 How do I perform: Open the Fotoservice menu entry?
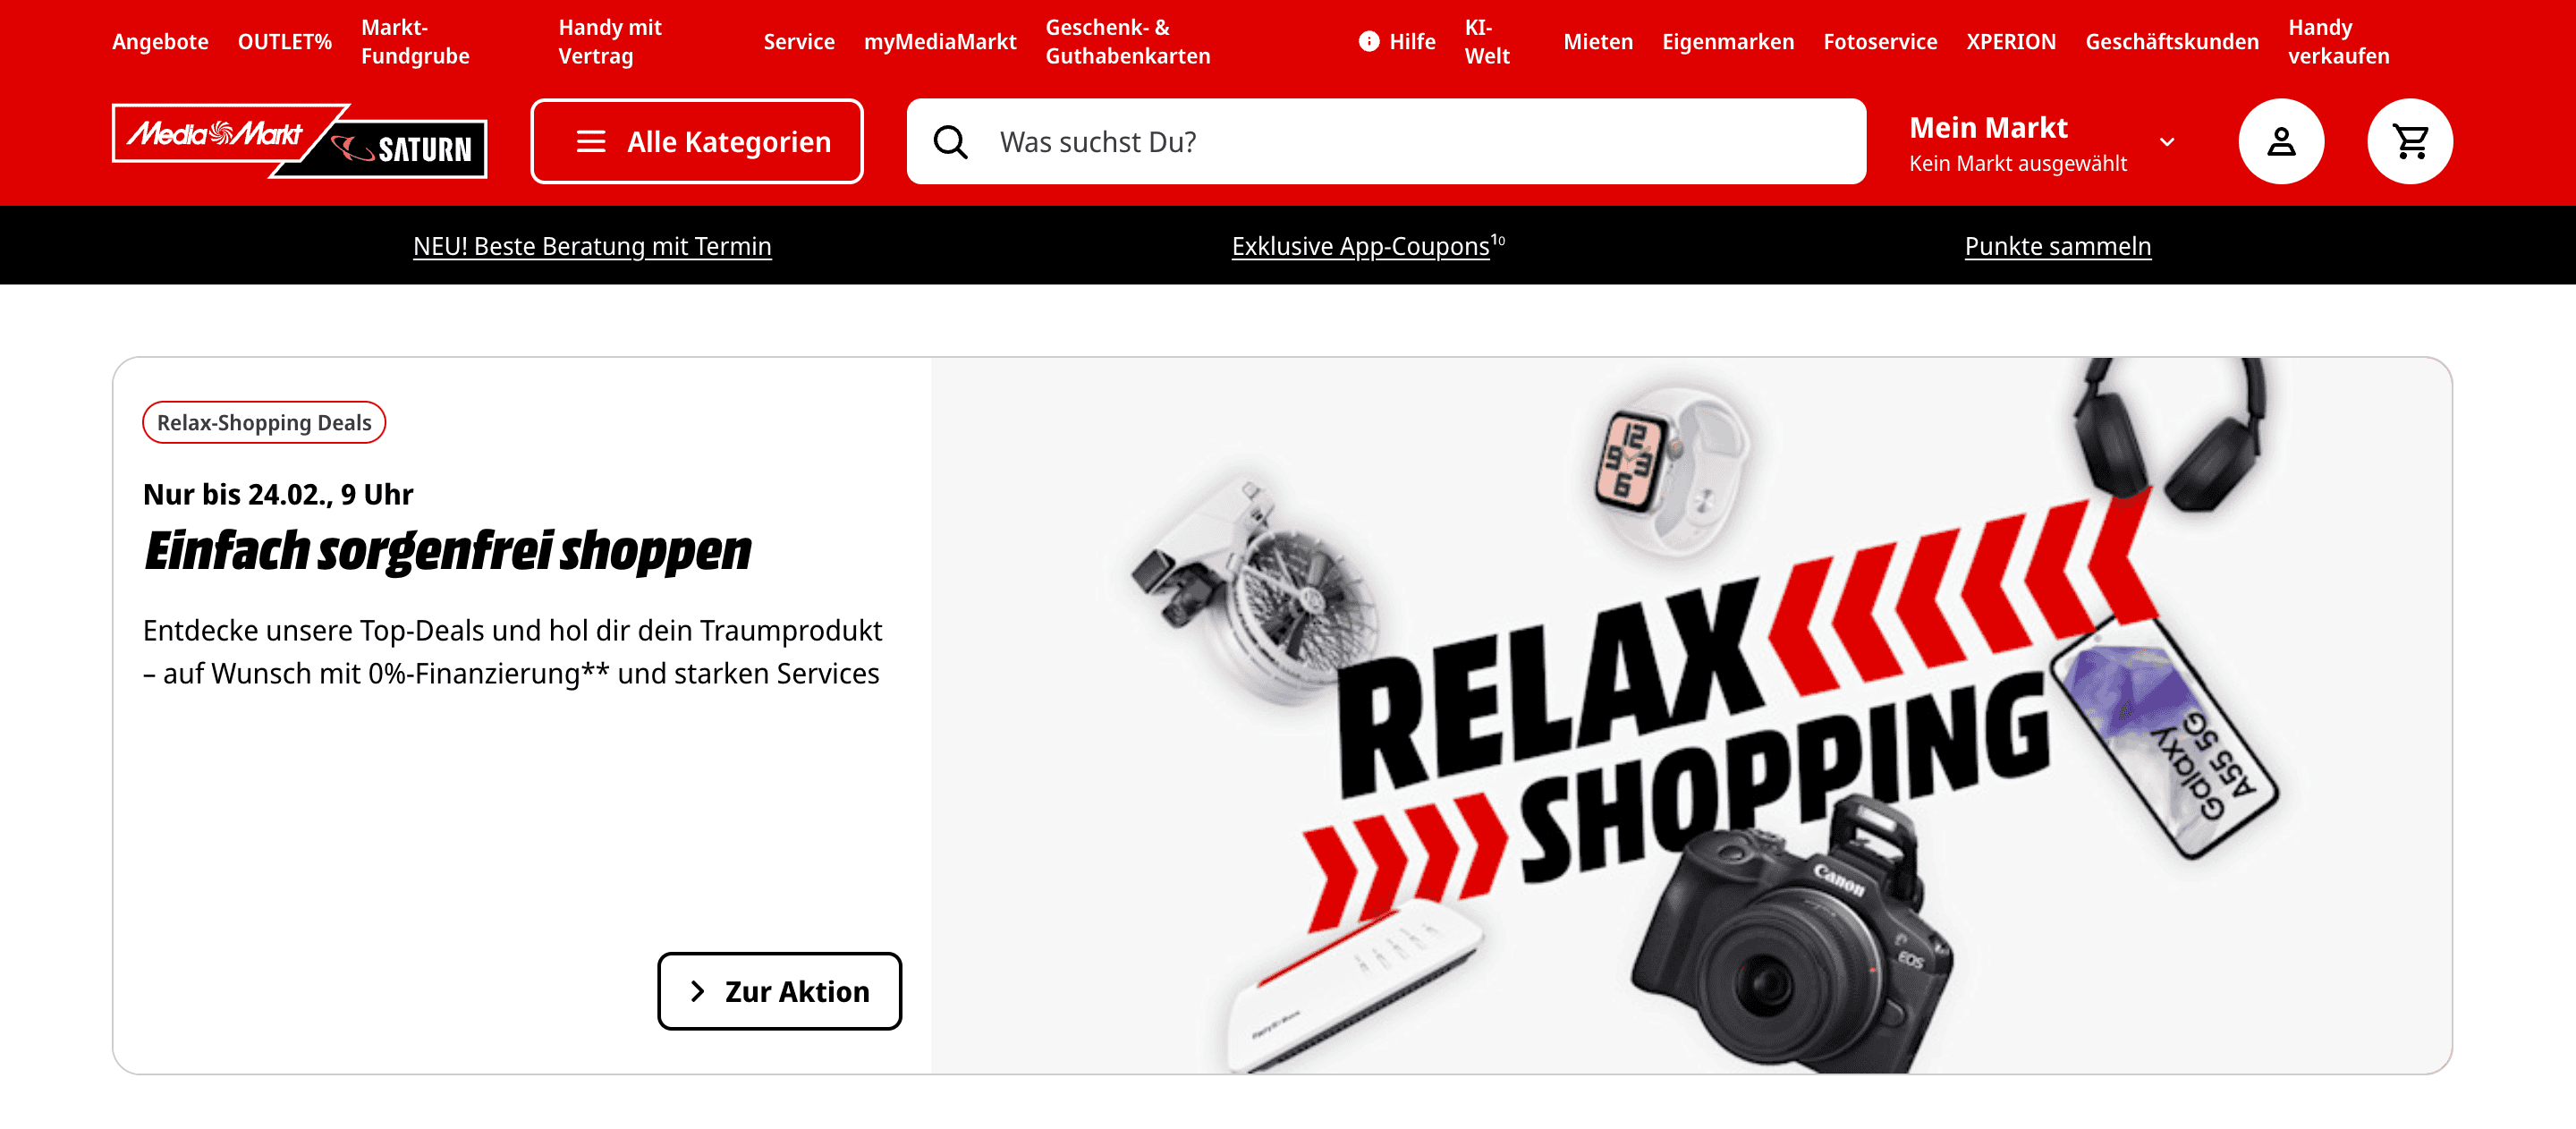pos(1880,41)
